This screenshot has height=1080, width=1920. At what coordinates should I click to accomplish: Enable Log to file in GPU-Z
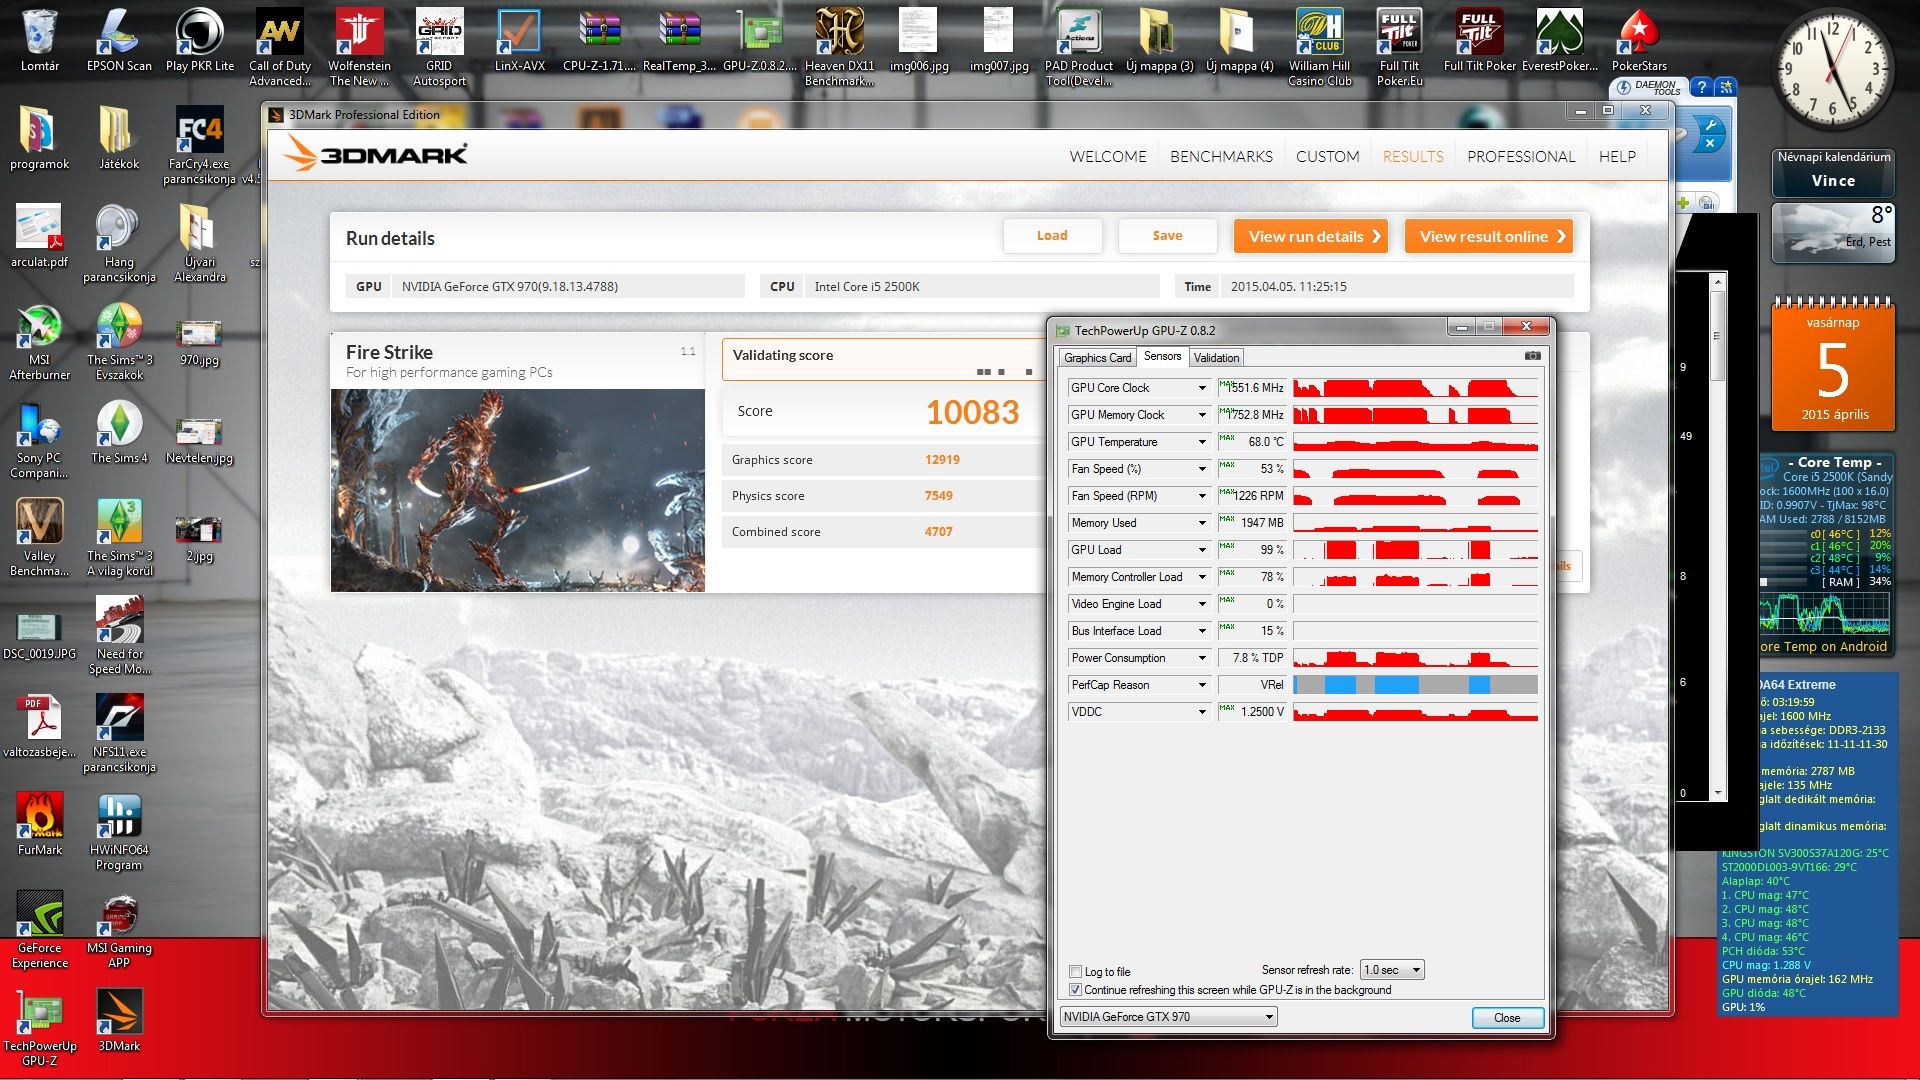pyautogui.click(x=1076, y=971)
